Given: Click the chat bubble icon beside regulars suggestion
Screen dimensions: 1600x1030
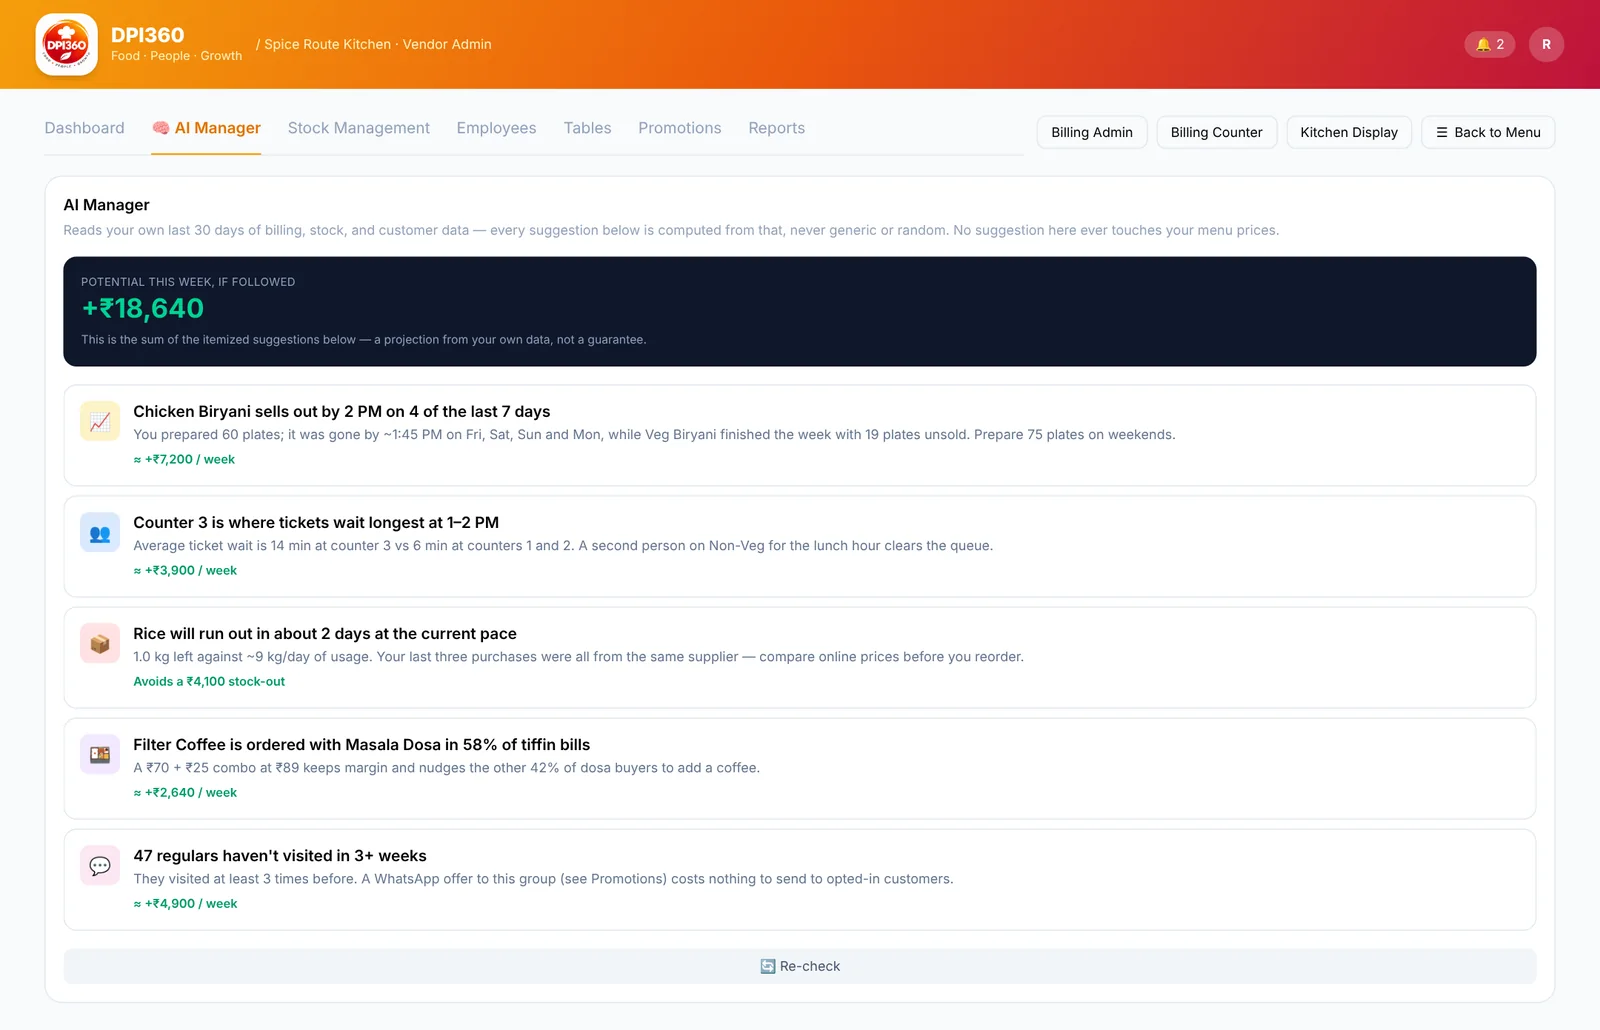Looking at the screenshot, I should (x=100, y=866).
